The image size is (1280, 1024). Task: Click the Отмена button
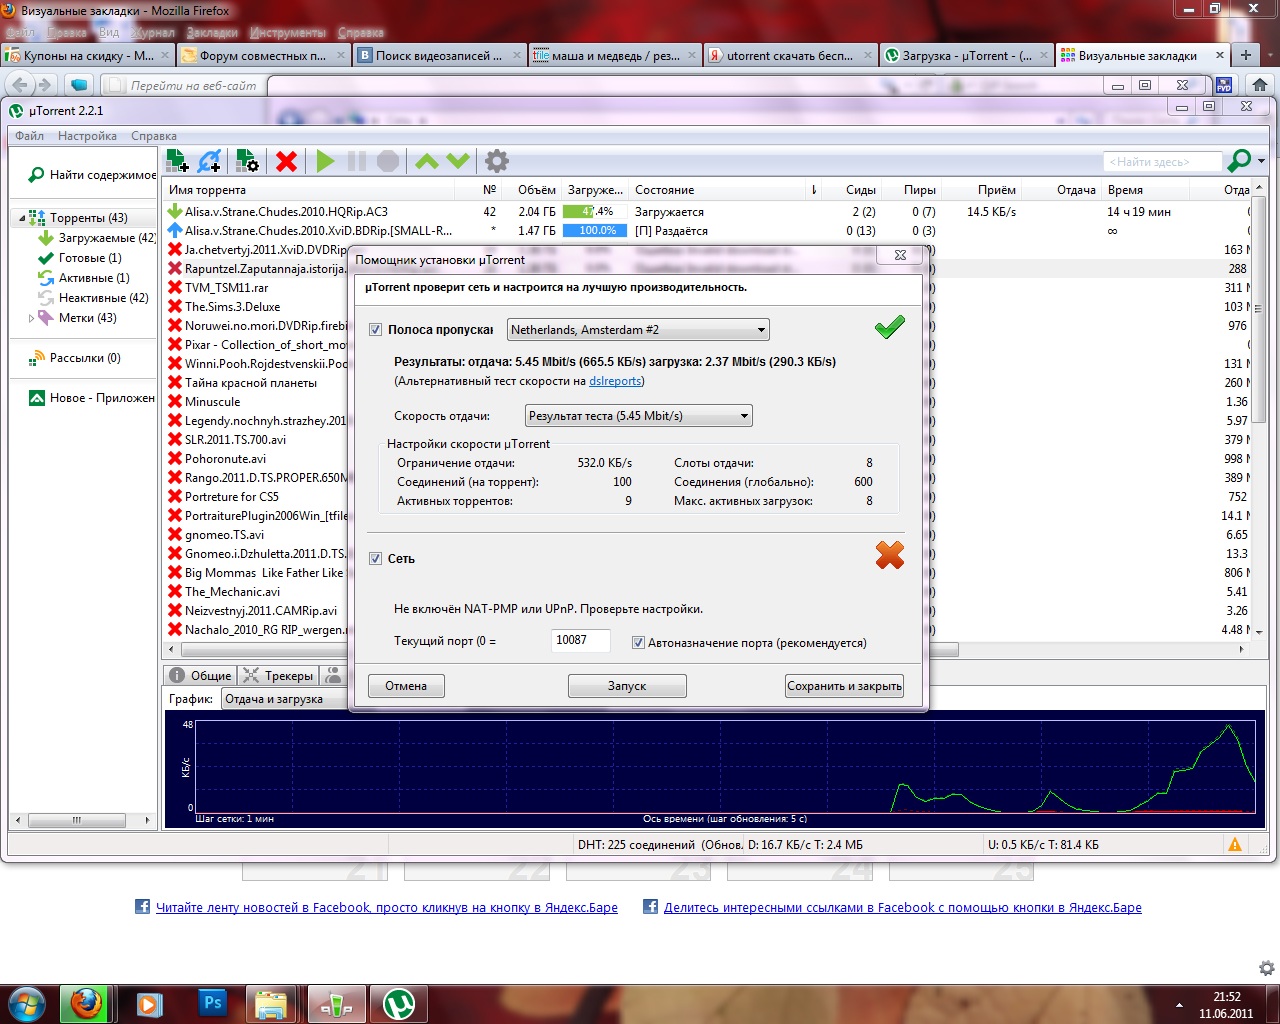pos(406,686)
